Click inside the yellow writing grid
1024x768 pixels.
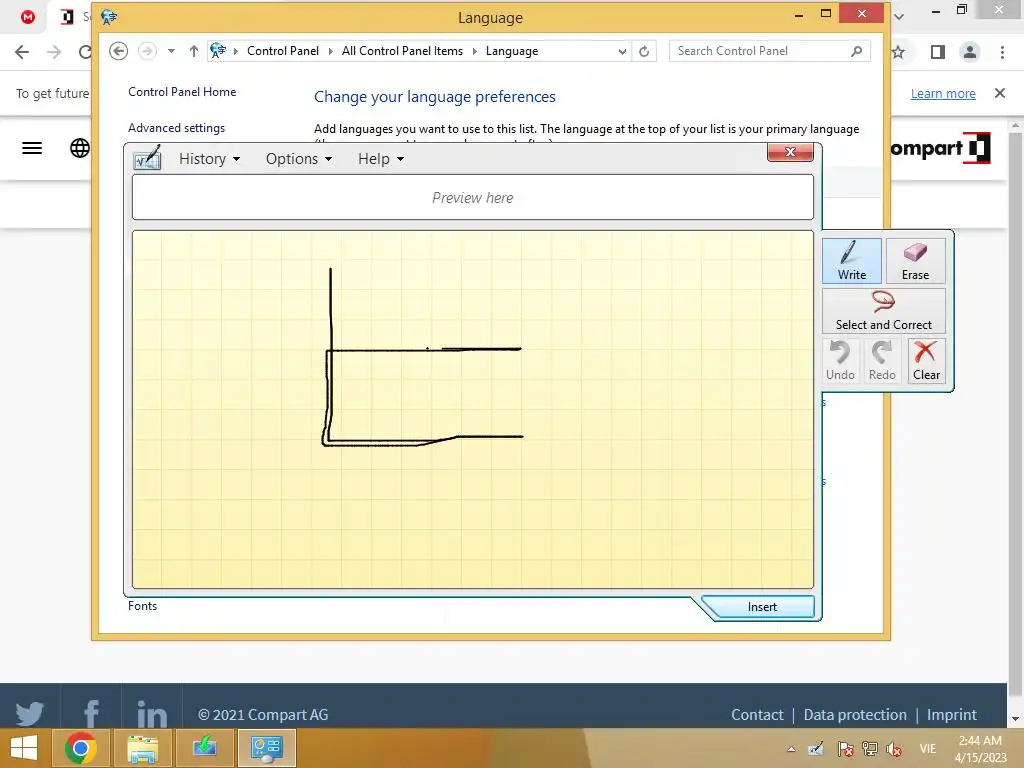point(473,409)
